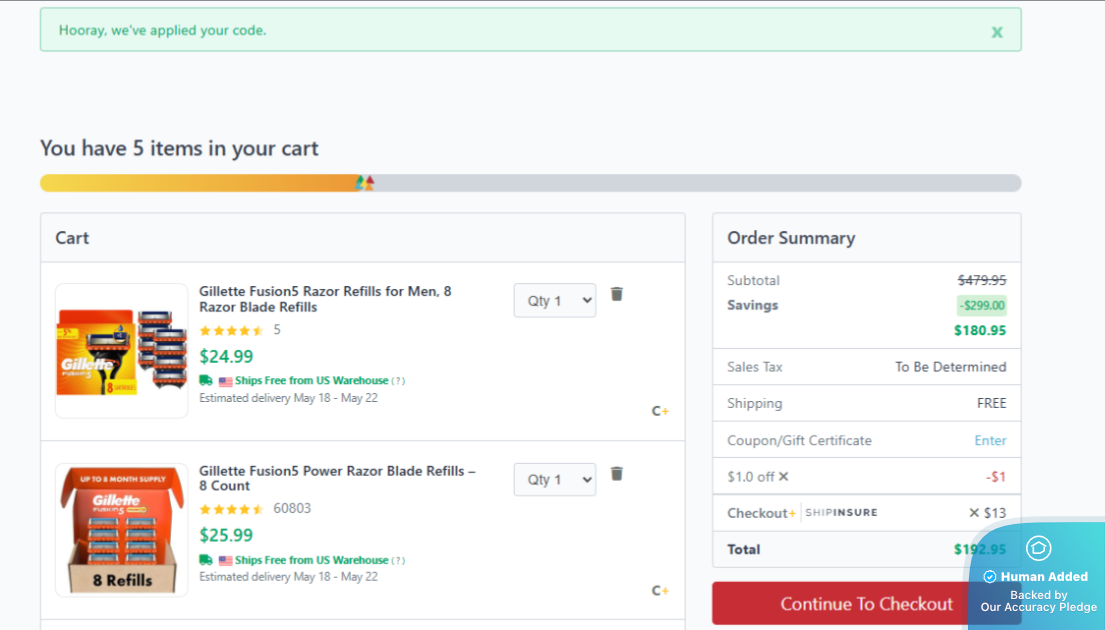The height and width of the screenshot is (630, 1105).
Task: Click Ships Free from US Warehouse on first item
Action: pyautogui.click(x=311, y=381)
